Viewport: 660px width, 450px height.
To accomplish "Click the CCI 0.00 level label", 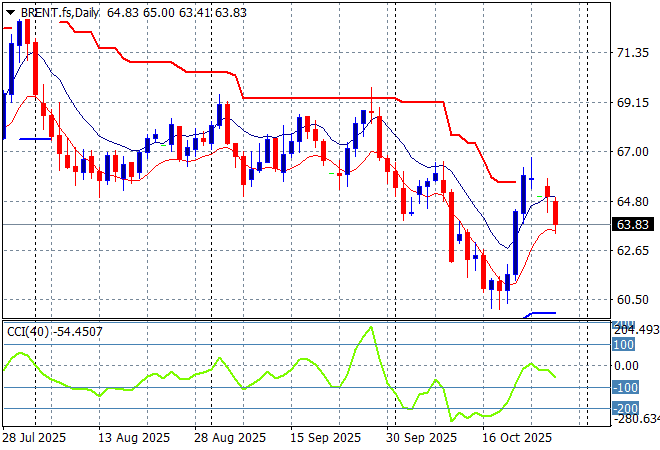I will click(626, 365).
